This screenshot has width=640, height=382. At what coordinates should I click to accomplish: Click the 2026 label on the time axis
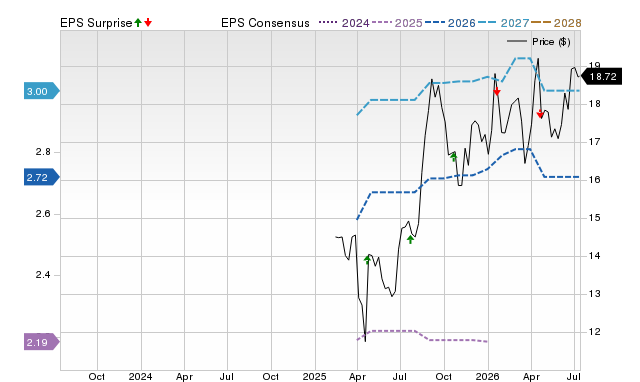tap(488, 376)
